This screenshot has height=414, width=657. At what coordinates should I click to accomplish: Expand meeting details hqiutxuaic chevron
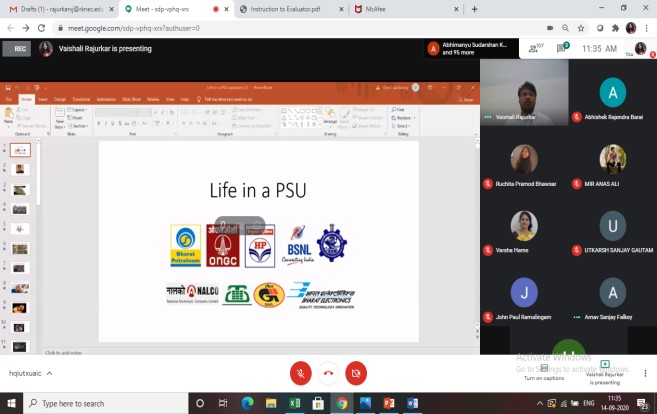49,373
